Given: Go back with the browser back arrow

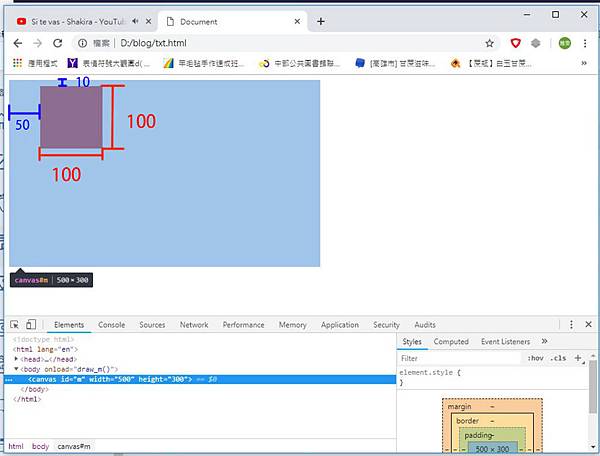Looking at the screenshot, I should (x=18, y=43).
